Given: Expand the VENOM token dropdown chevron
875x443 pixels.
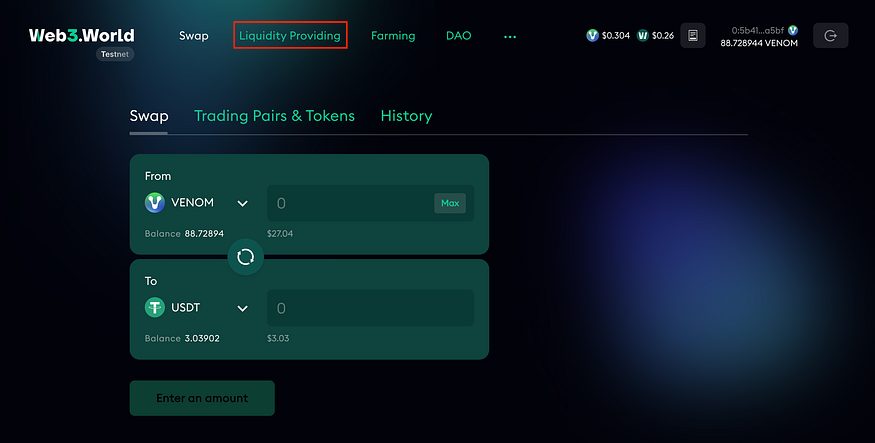Looking at the screenshot, I should tap(242, 203).
